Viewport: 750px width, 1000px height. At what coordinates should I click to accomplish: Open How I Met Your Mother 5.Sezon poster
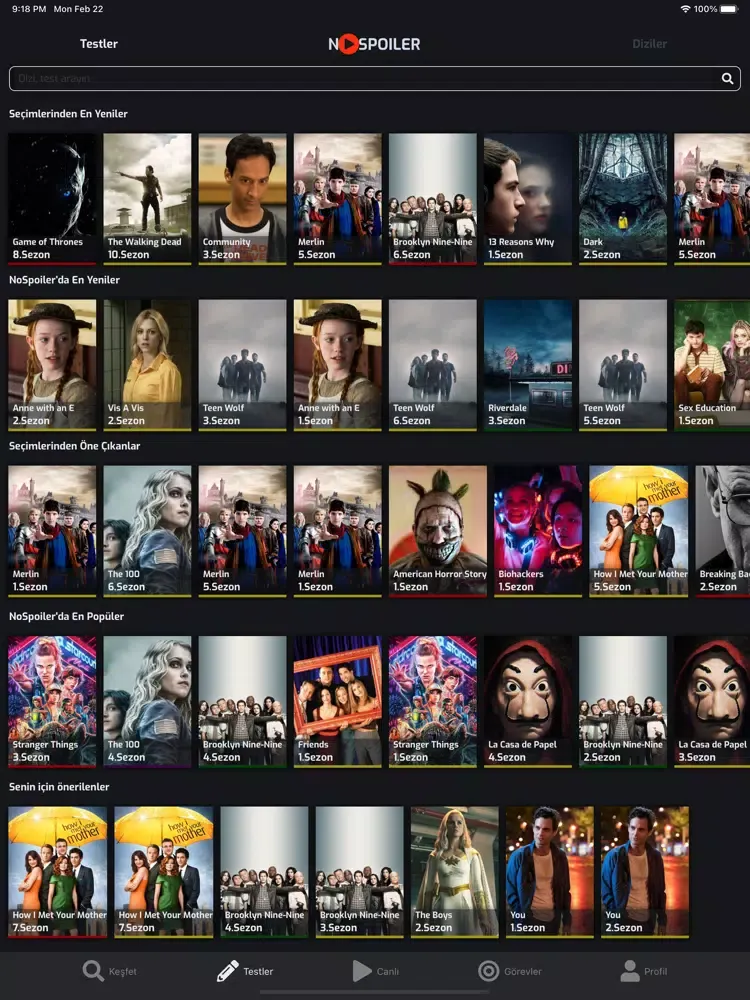[638, 531]
